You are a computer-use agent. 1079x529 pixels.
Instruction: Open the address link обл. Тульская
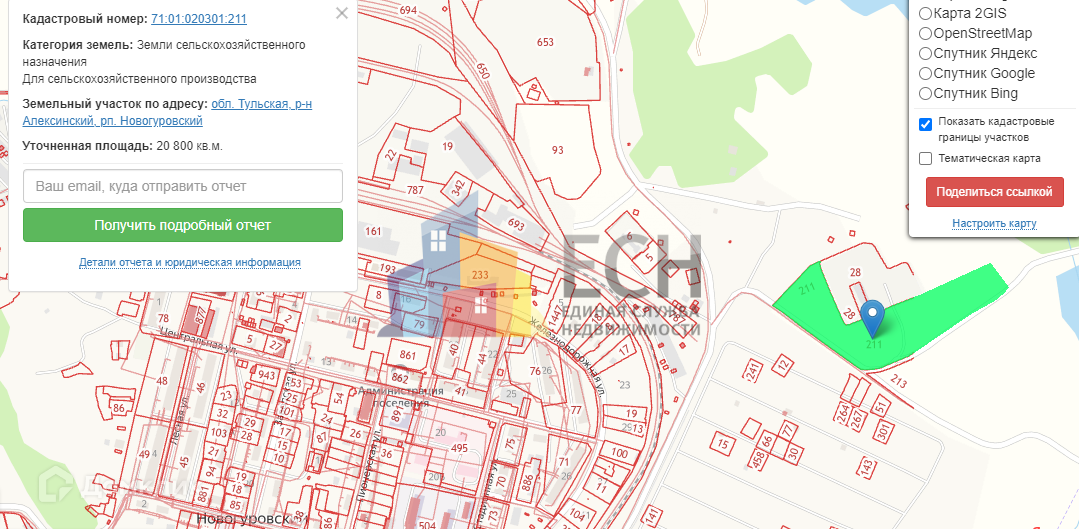coord(167,112)
